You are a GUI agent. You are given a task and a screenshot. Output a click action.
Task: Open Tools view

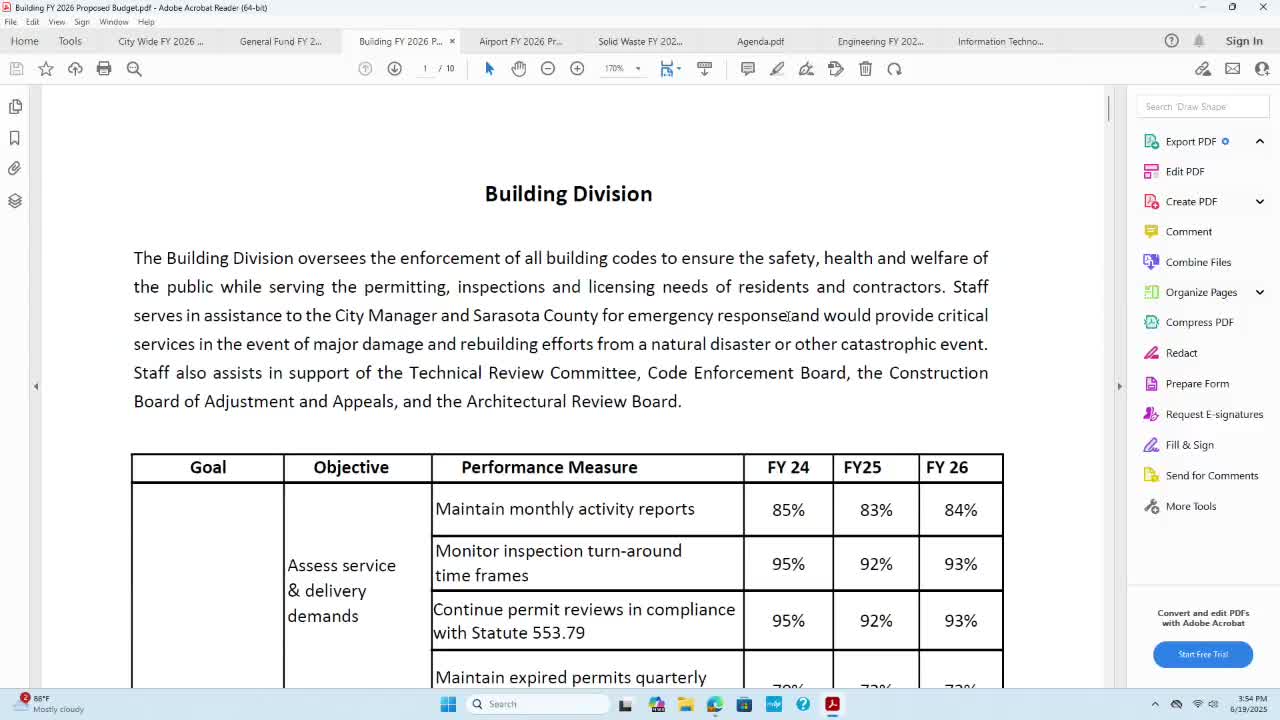pos(70,41)
